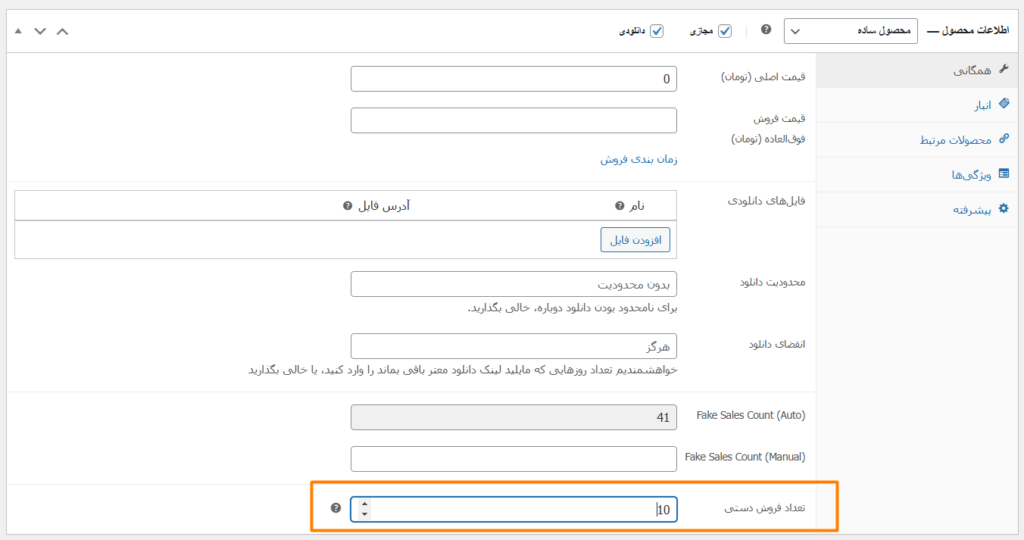This screenshot has width=1024, height=540.
Task: Toggle the دانلودی (Downloadable) checkbox
Action: (657, 31)
